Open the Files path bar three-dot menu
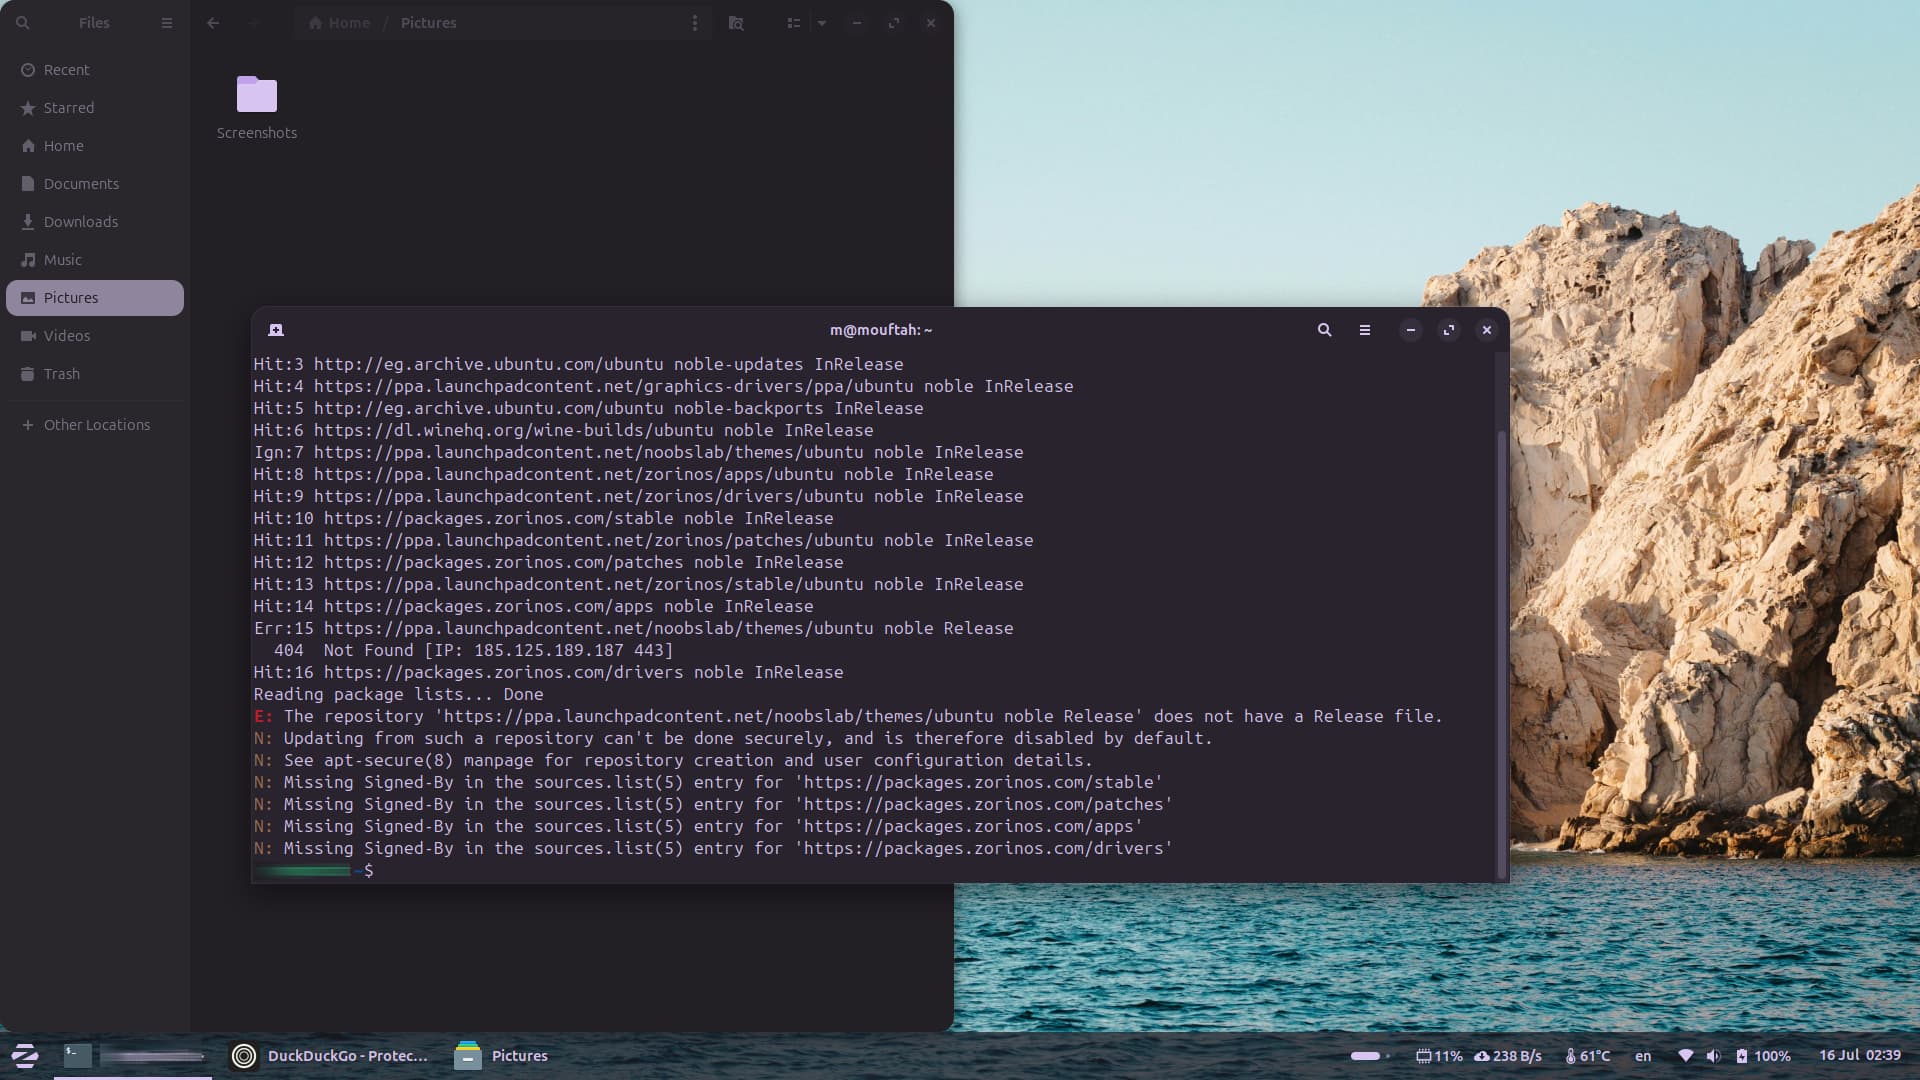This screenshot has width=1920, height=1080. [x=695, y=23]
